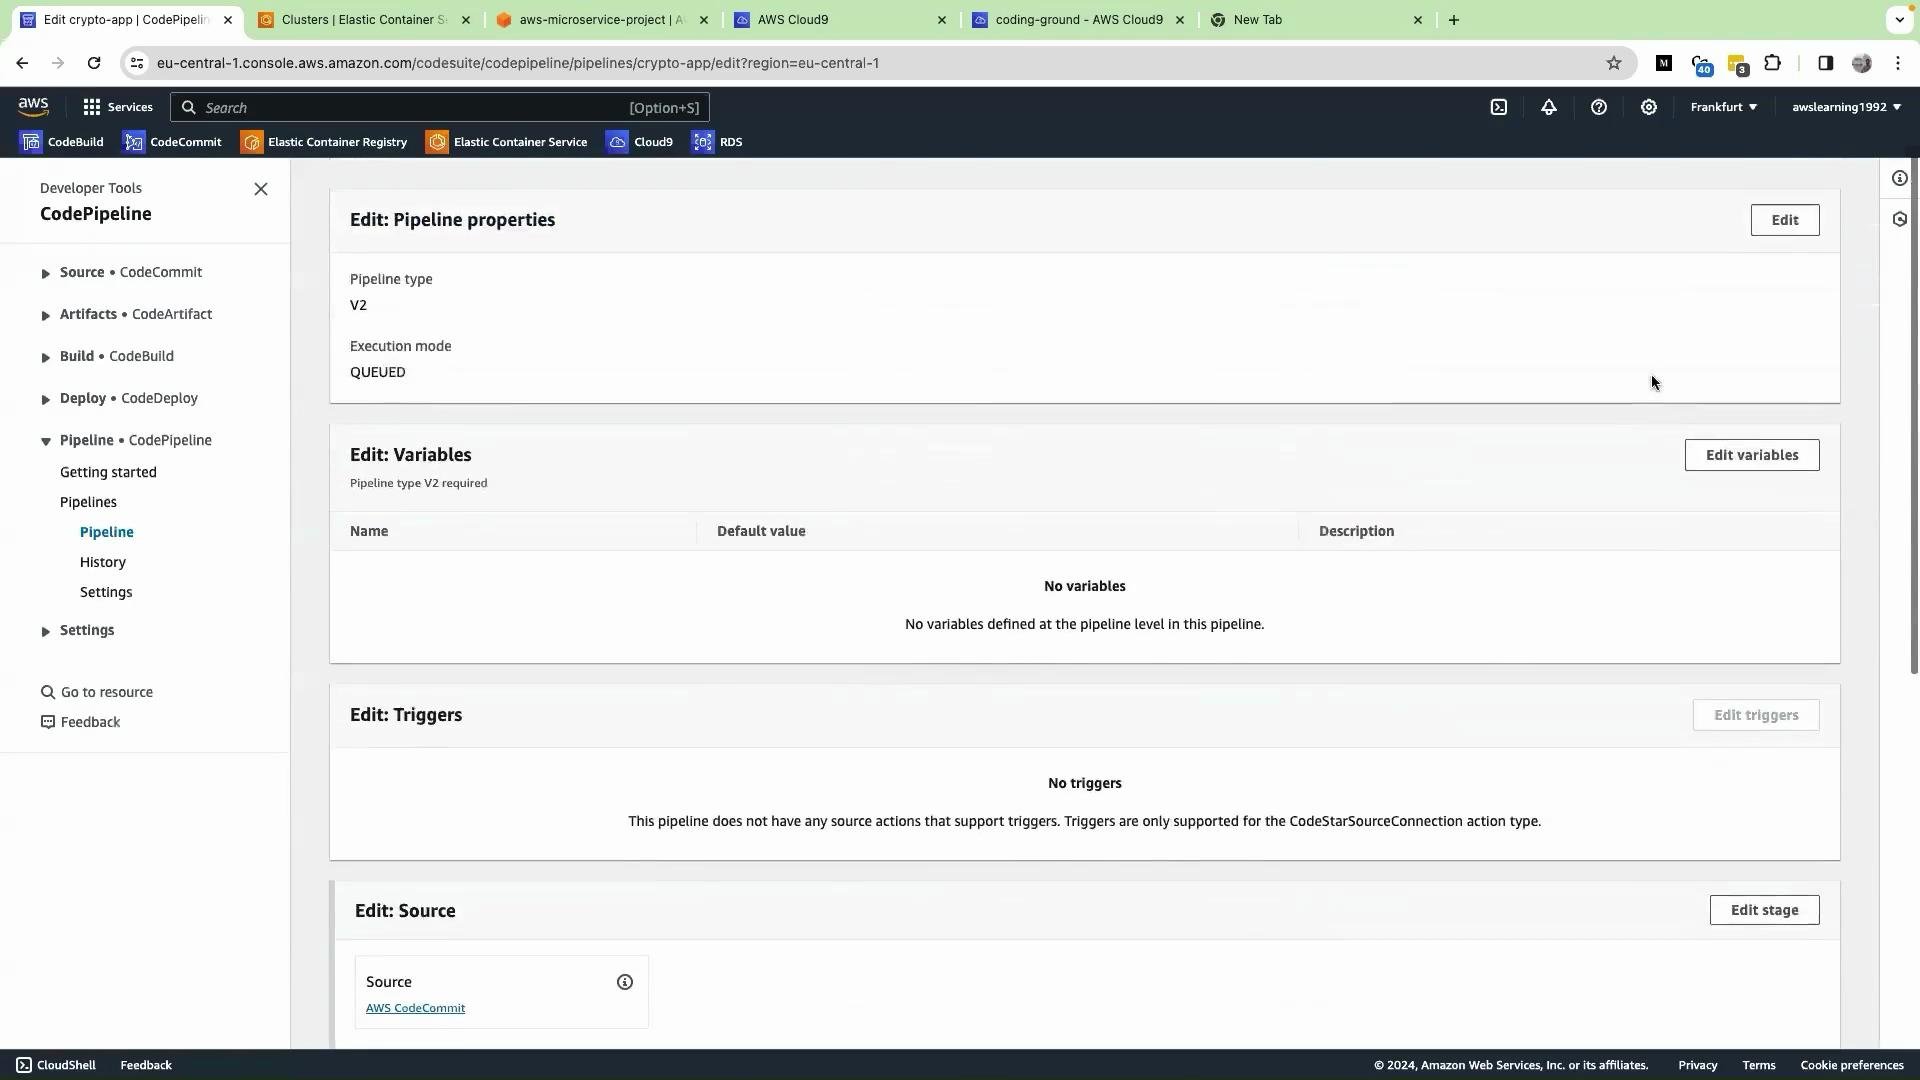
Task: Focus the AWS console search field
Action: point(440,107)
